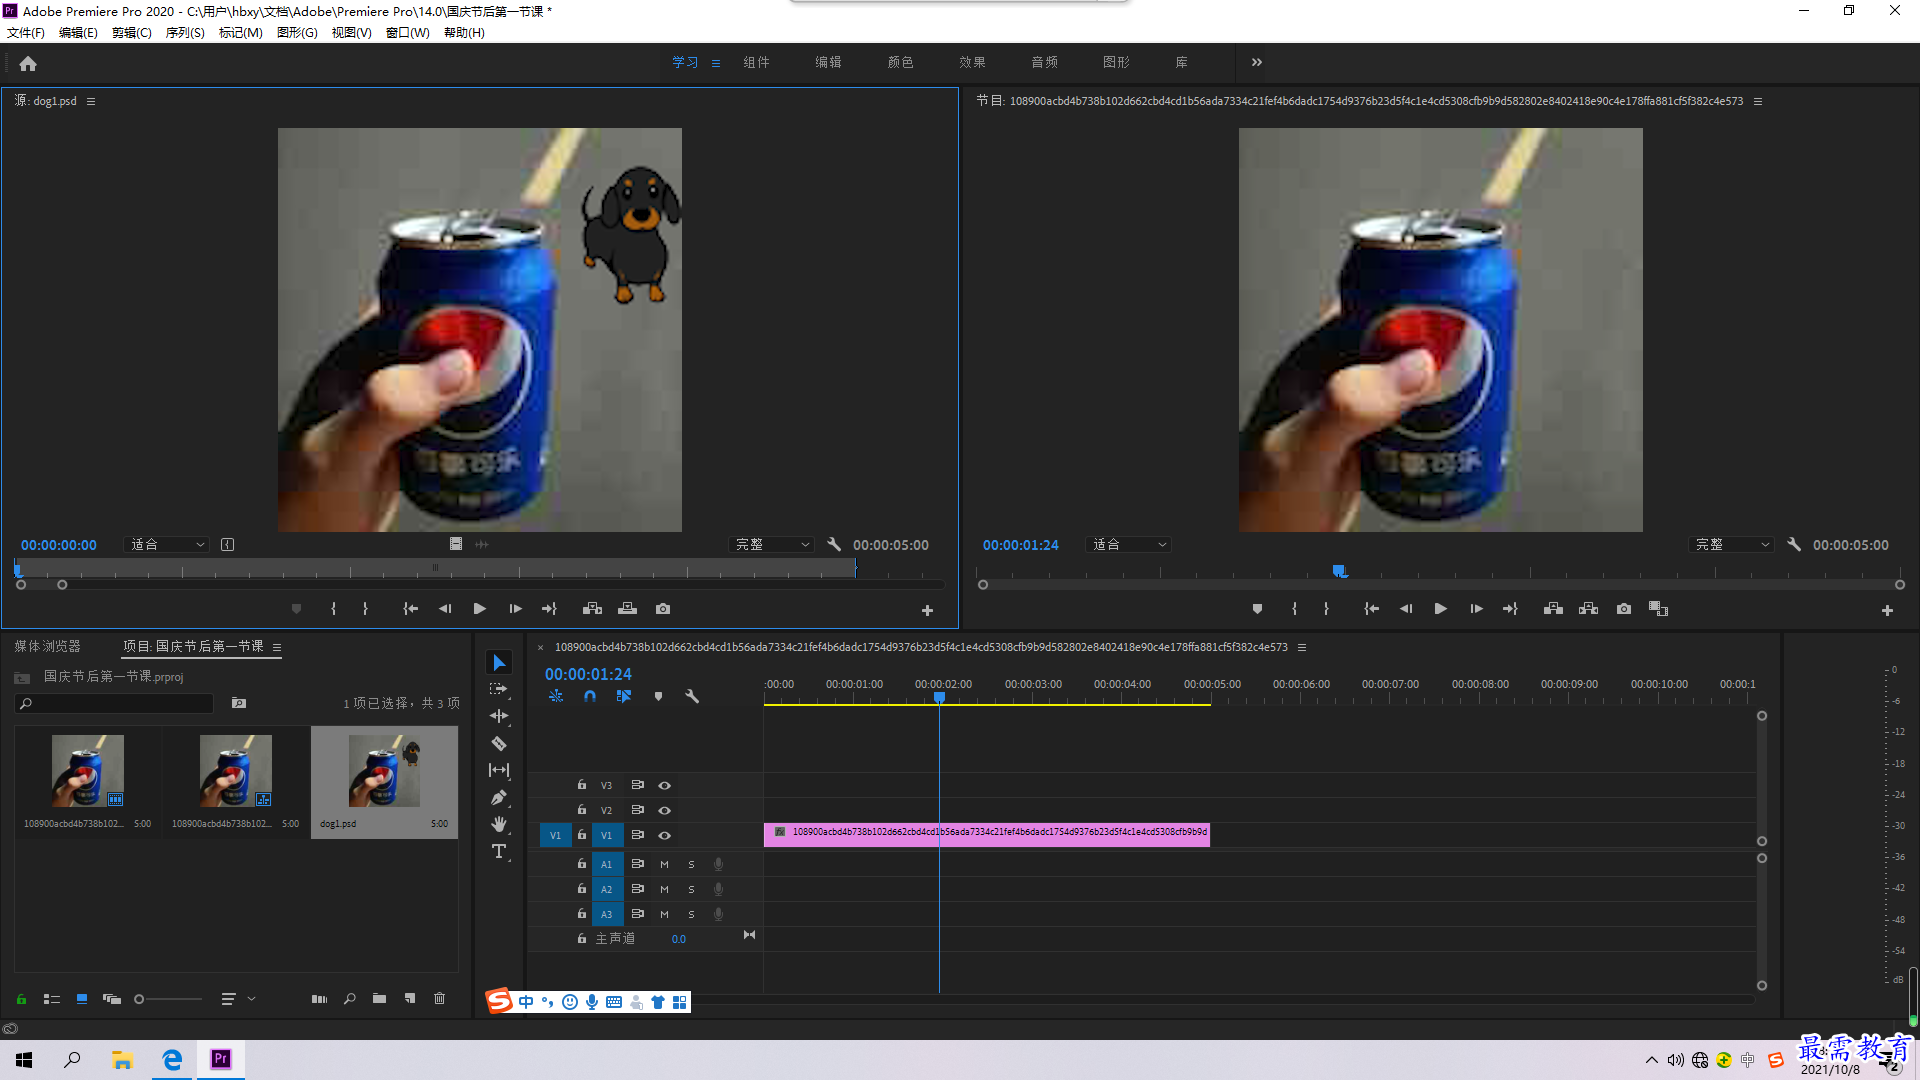
Task: Toggle the V3 track output eye
Action: [664, 786]
